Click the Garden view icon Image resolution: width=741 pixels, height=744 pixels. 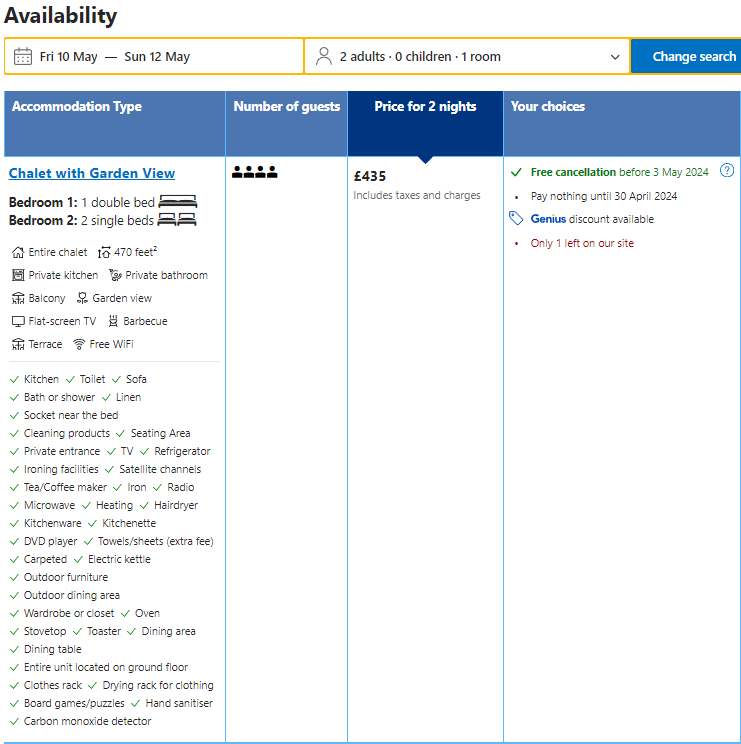(82, 298)
